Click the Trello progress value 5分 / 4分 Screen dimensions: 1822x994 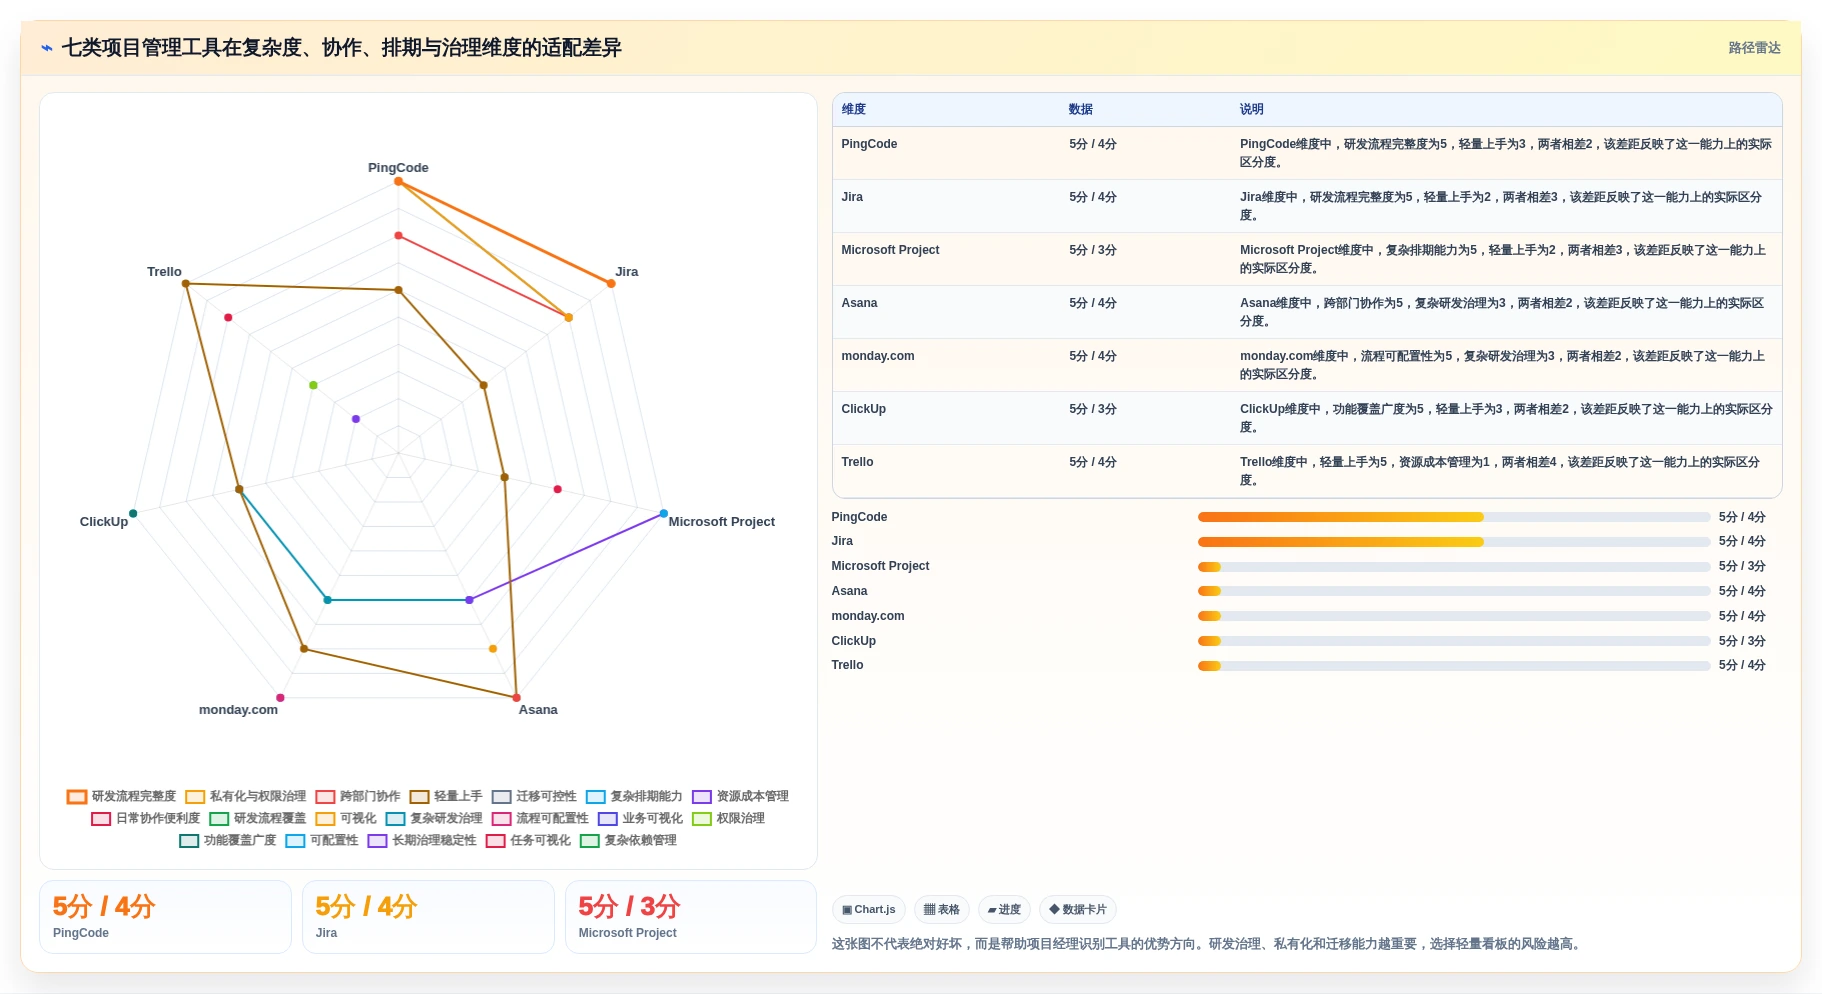(x=1742, y=666)
